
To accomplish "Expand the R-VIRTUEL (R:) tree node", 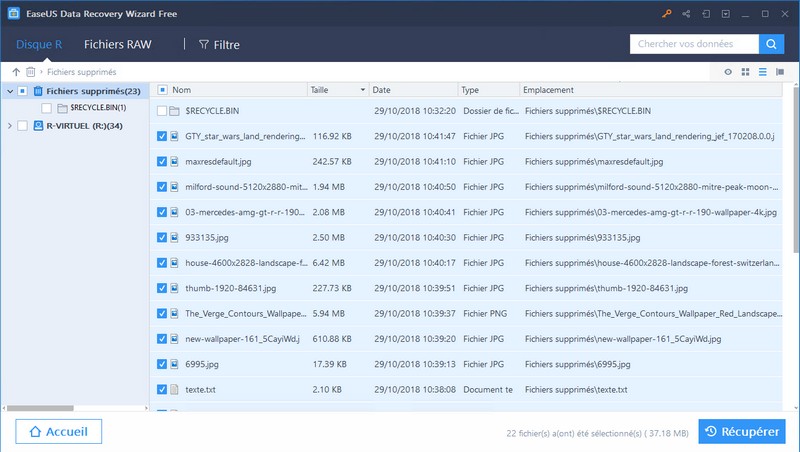I will click(10, 126).
